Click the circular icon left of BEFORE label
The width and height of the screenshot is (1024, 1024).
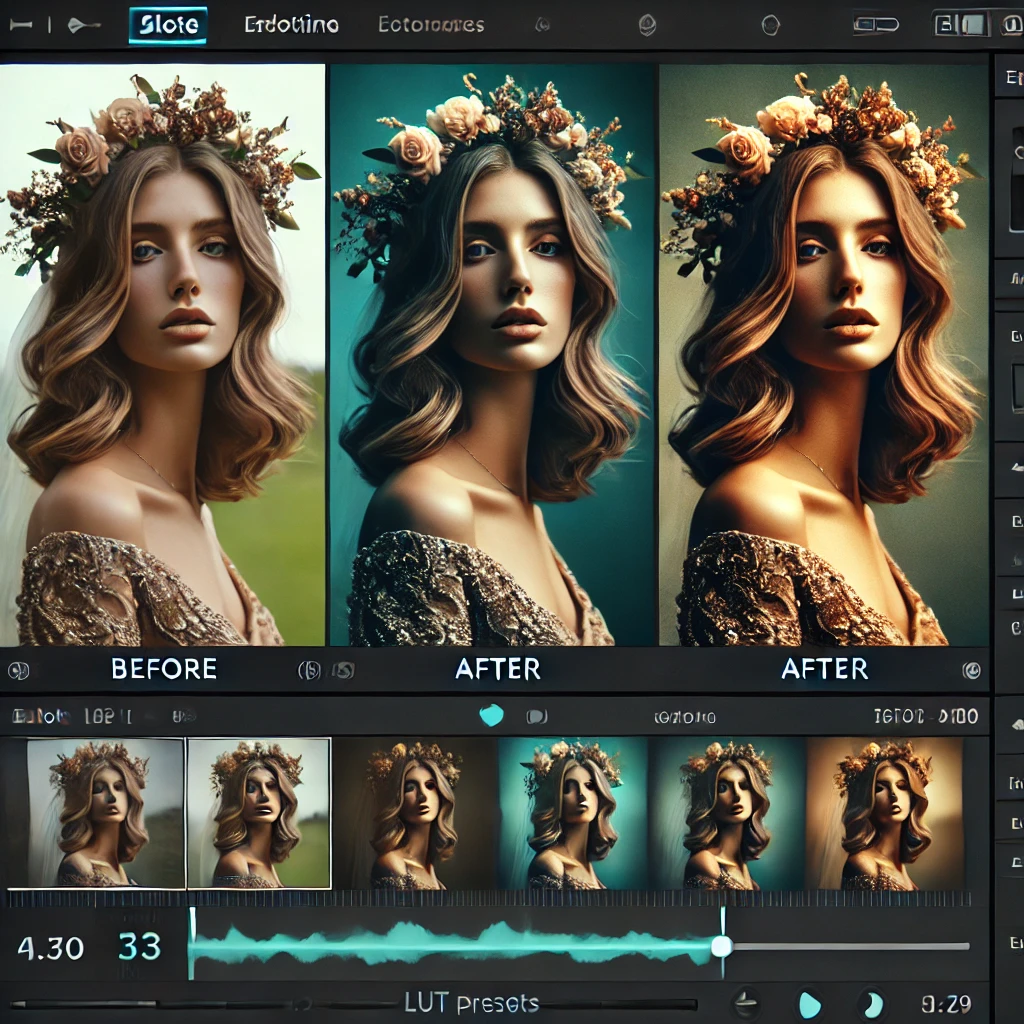click(18, 669)
